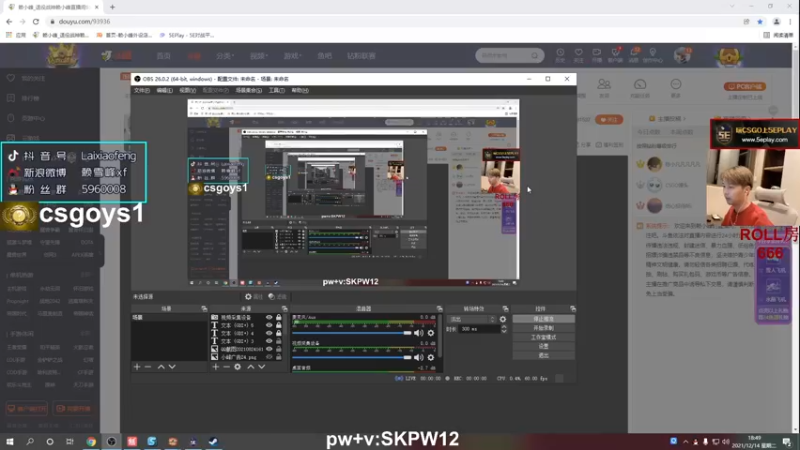Open 工具(T) menu in OBS
Image resolution: width=800 pixels, height=450 pixels.
pos(277,90)
